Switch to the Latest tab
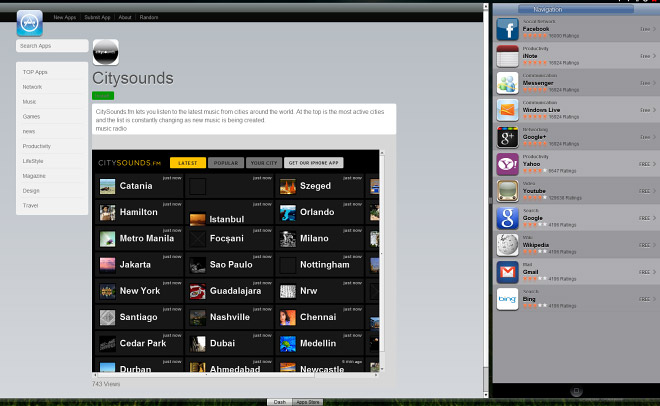Screen dimensions: 660x406 [x=188, y=163]
